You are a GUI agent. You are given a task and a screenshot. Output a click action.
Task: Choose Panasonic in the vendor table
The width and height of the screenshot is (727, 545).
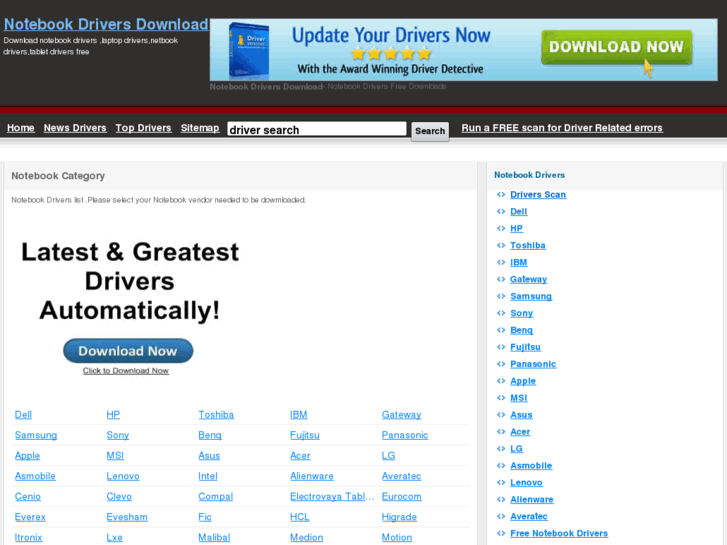405,435
